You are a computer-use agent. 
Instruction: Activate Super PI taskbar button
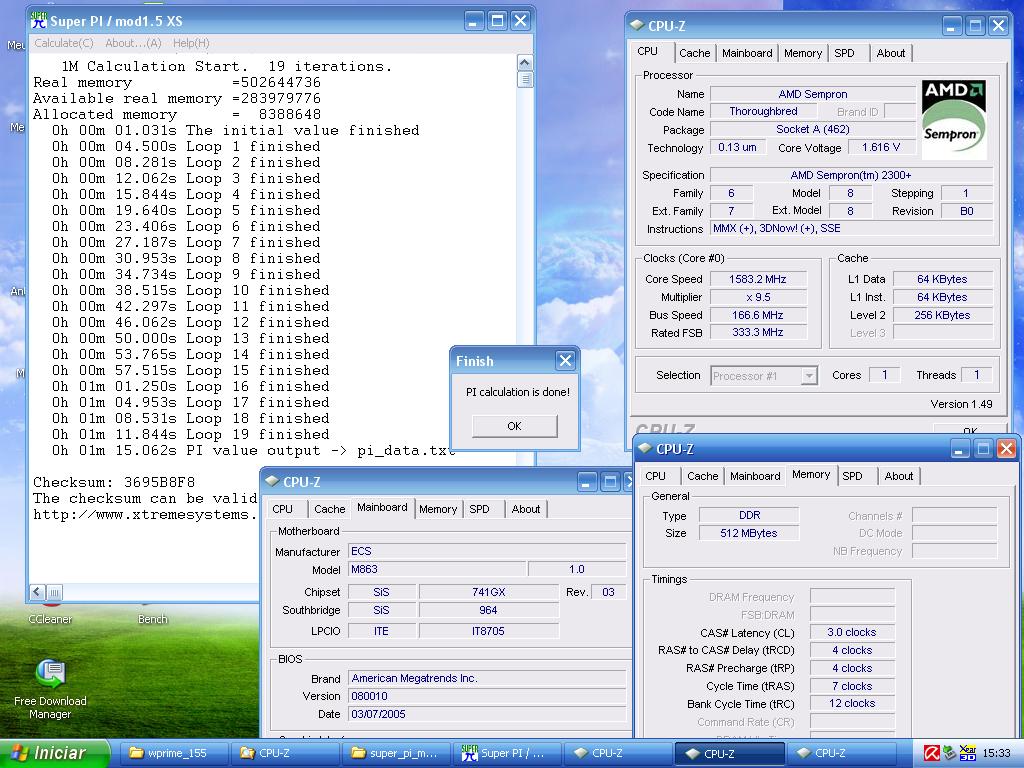pyautogui.click(x=507, y=753)
